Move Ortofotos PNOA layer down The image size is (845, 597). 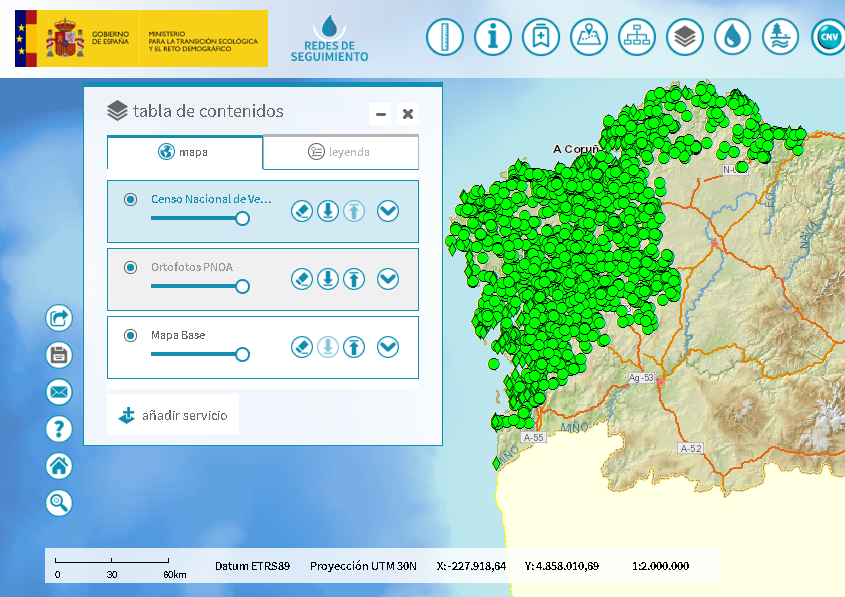(328, 279)
